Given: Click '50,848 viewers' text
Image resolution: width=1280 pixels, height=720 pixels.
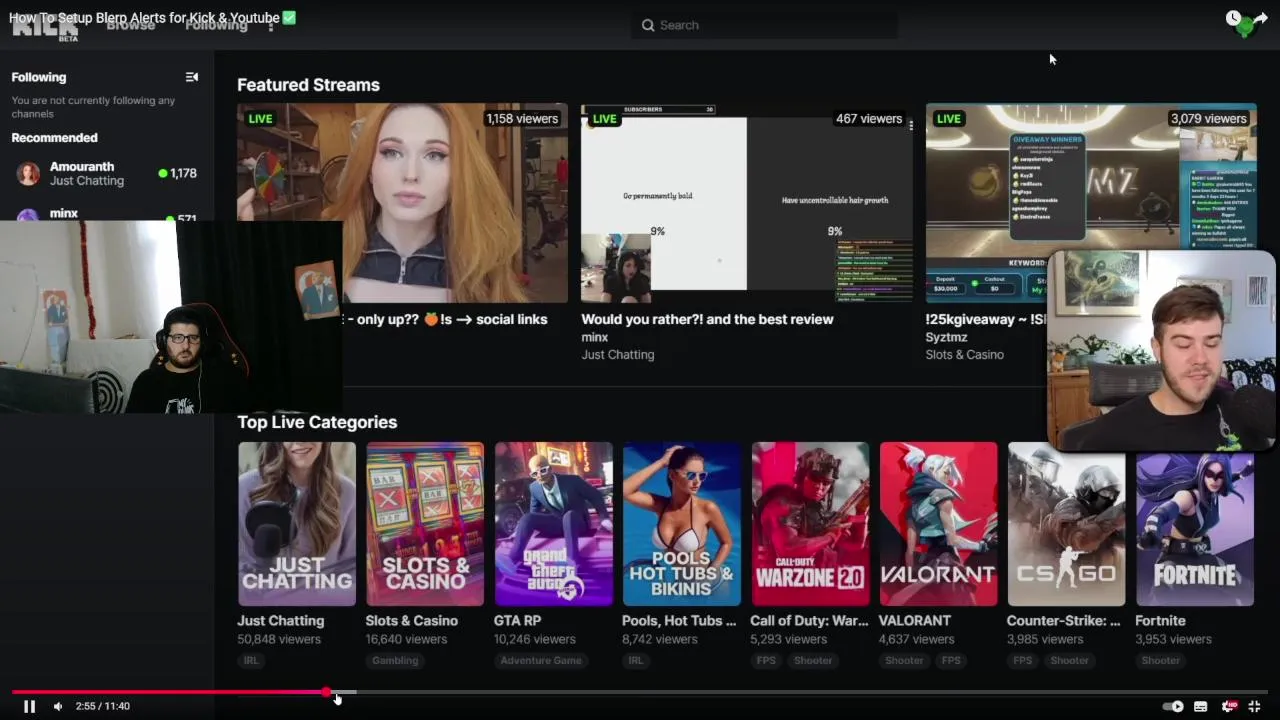Looking at the screenshot, I should point(279,639).
